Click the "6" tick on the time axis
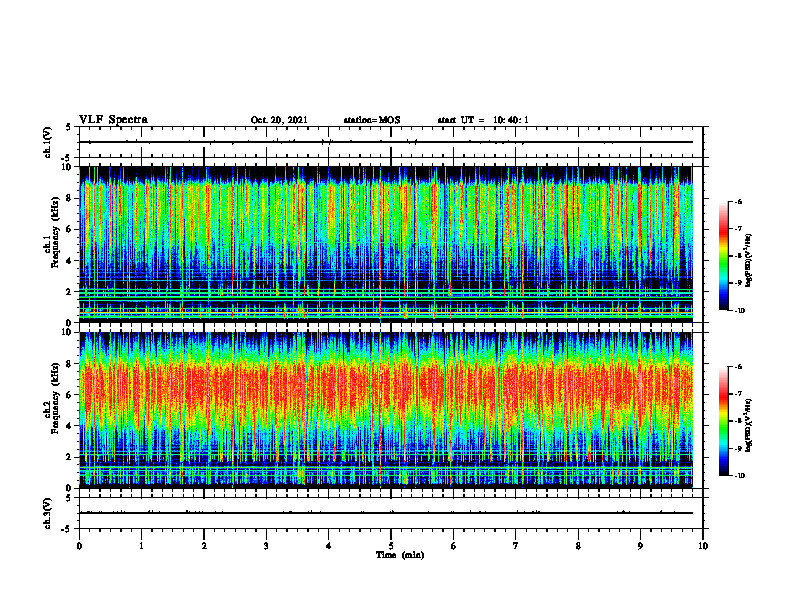The width and height of the screenshot is (792, 612). [454, 546]
